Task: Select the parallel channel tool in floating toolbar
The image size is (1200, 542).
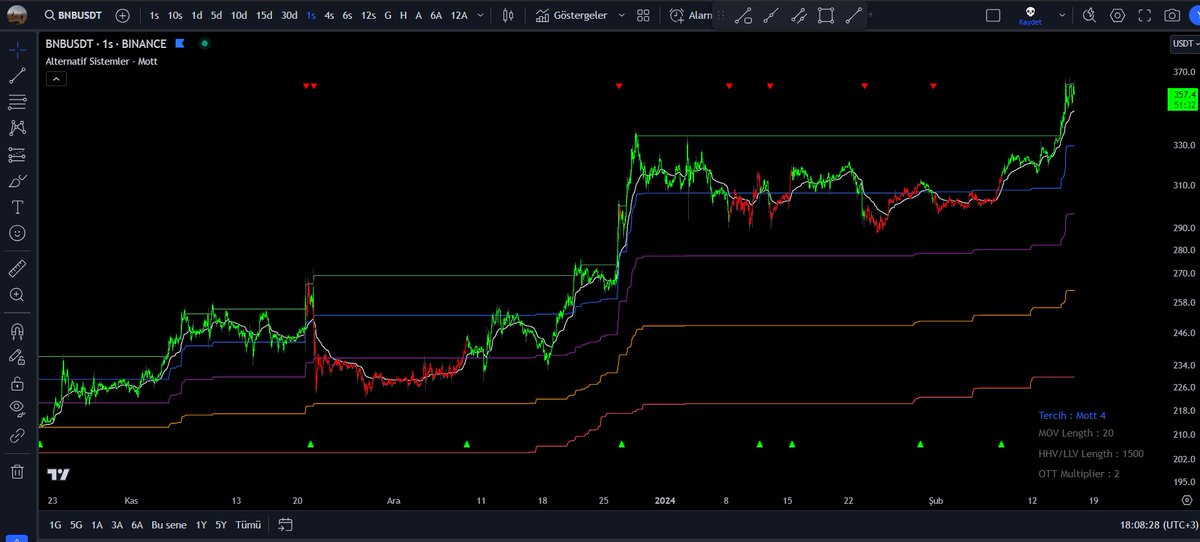Action: (799, 16)
